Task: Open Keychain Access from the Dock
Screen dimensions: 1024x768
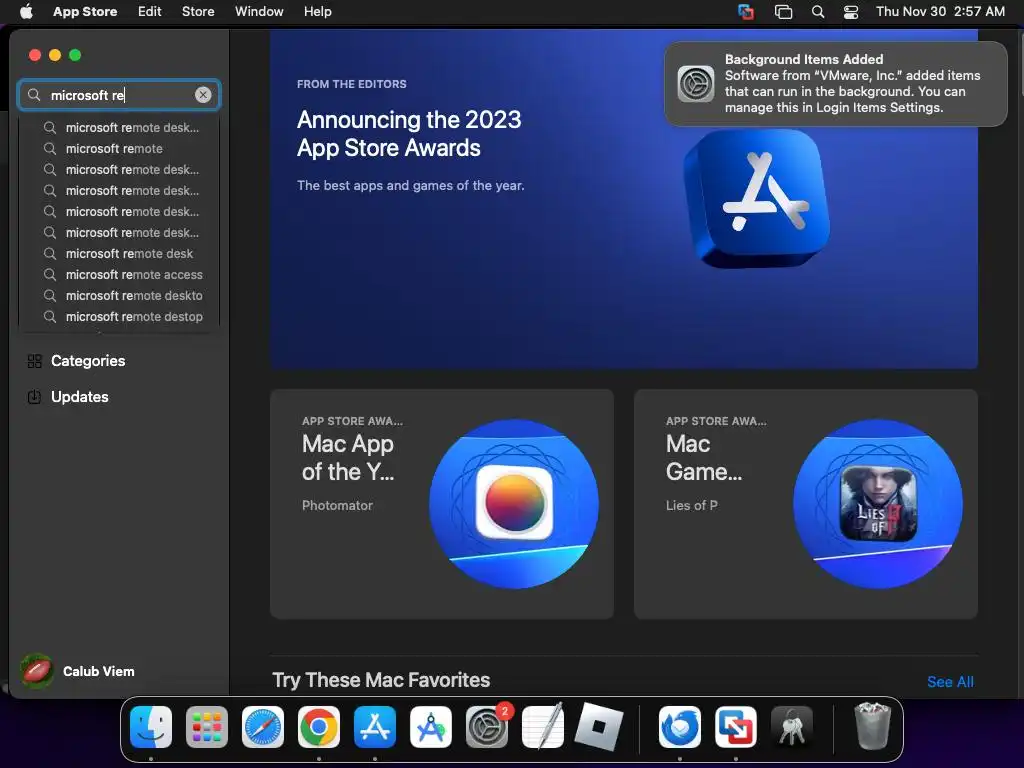Action: [x=792, y=727]
